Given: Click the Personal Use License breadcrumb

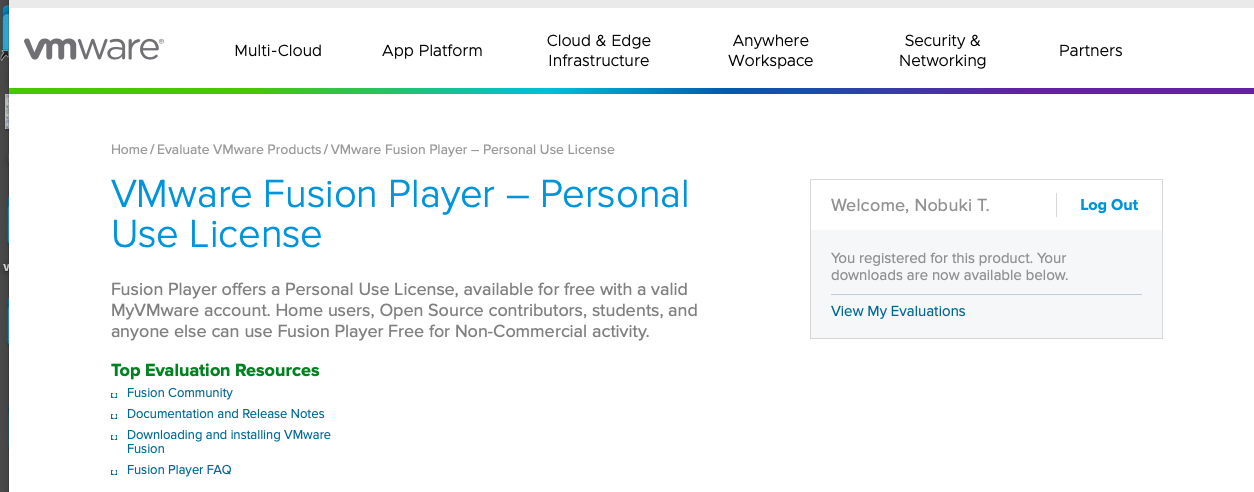Looking at the screenshot, I should coord(472,150).
